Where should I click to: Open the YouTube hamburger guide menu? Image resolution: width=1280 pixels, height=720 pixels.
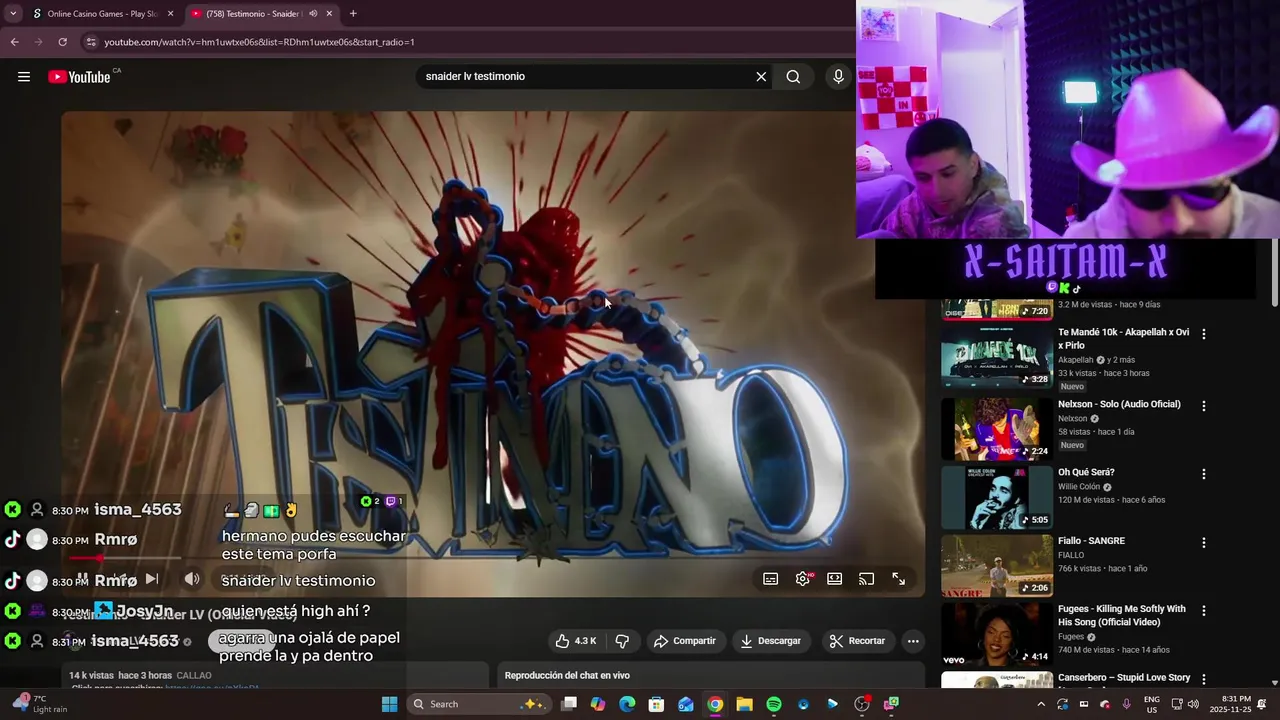24,77
